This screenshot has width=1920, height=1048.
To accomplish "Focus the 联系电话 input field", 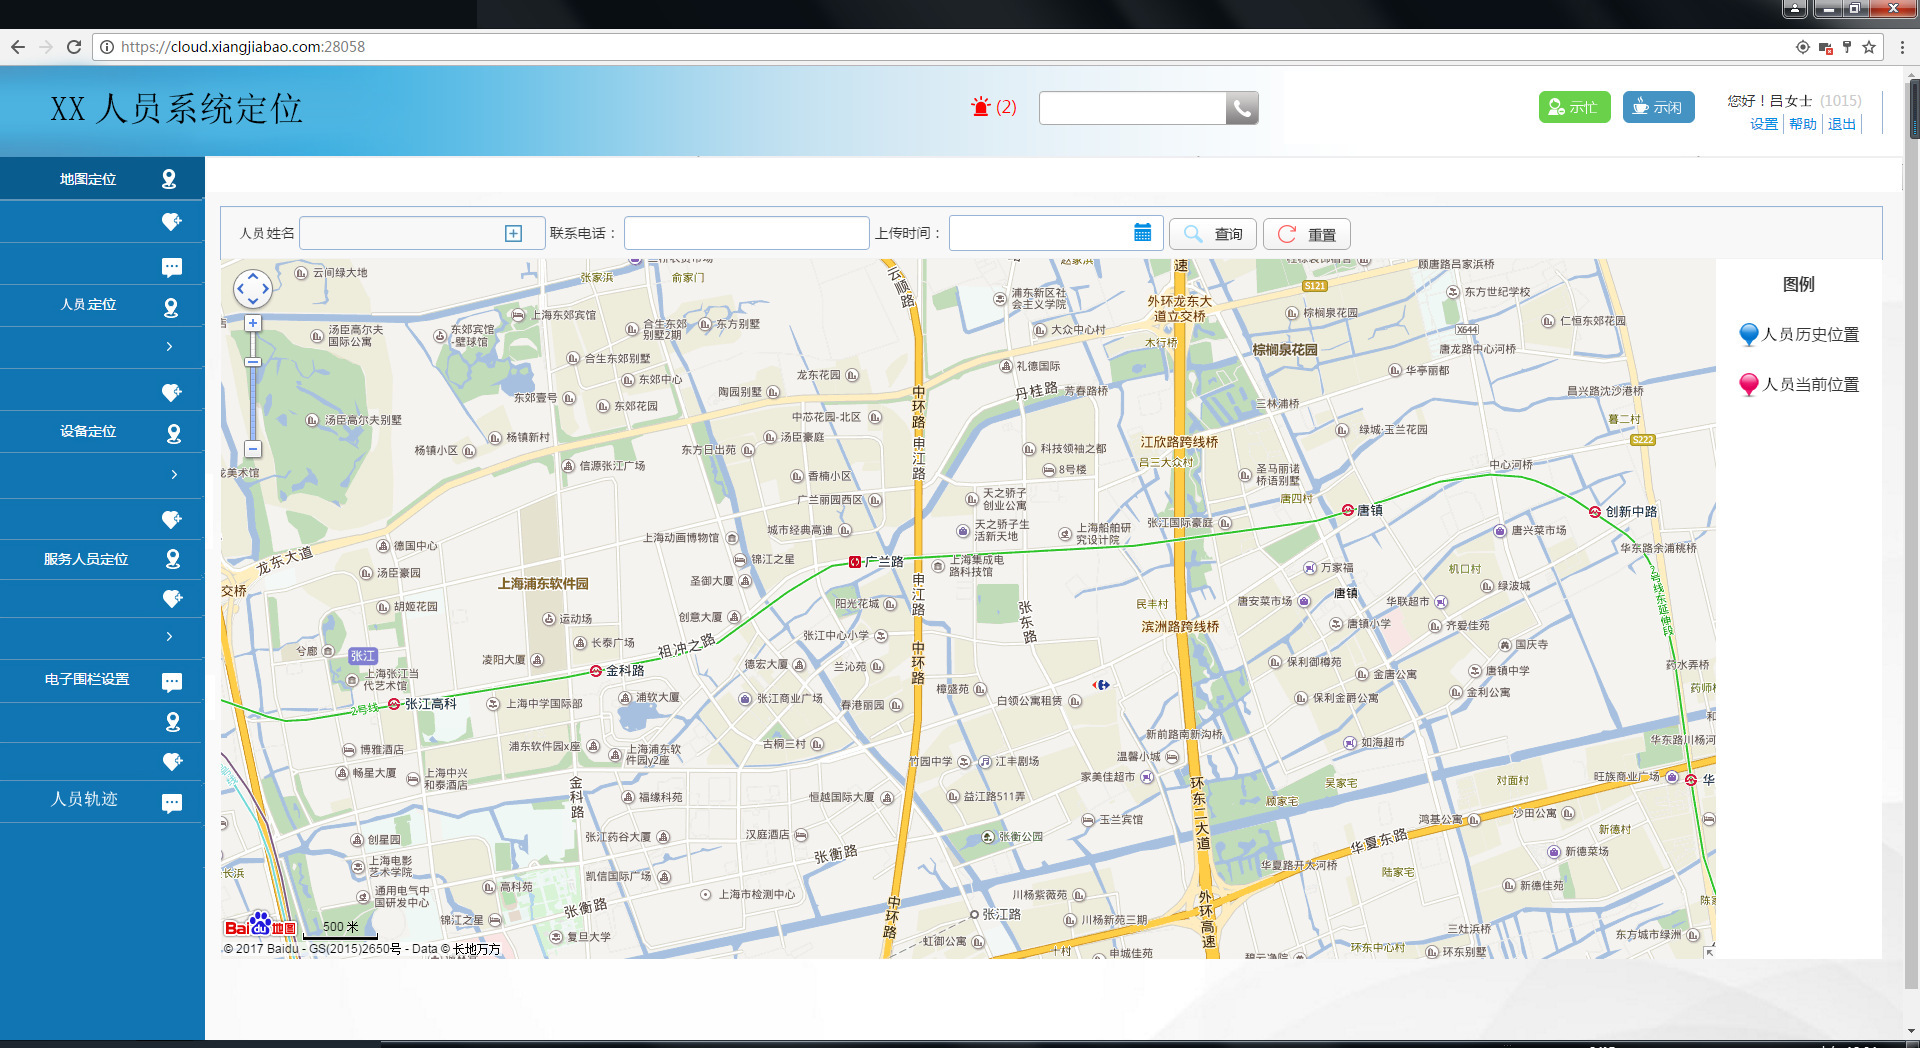I will point(746,233).
